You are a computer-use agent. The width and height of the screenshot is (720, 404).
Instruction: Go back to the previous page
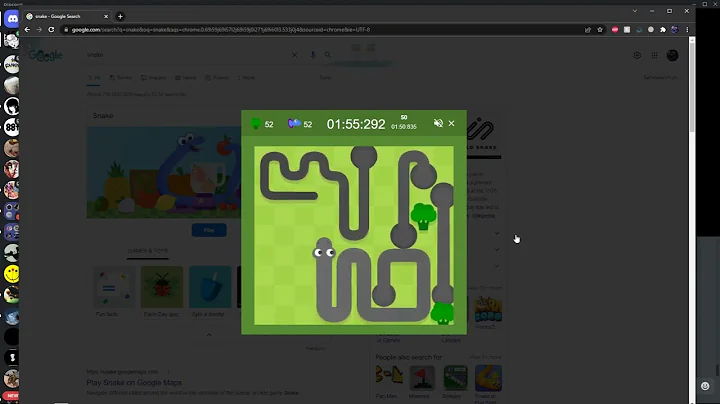tap(27, 29)
